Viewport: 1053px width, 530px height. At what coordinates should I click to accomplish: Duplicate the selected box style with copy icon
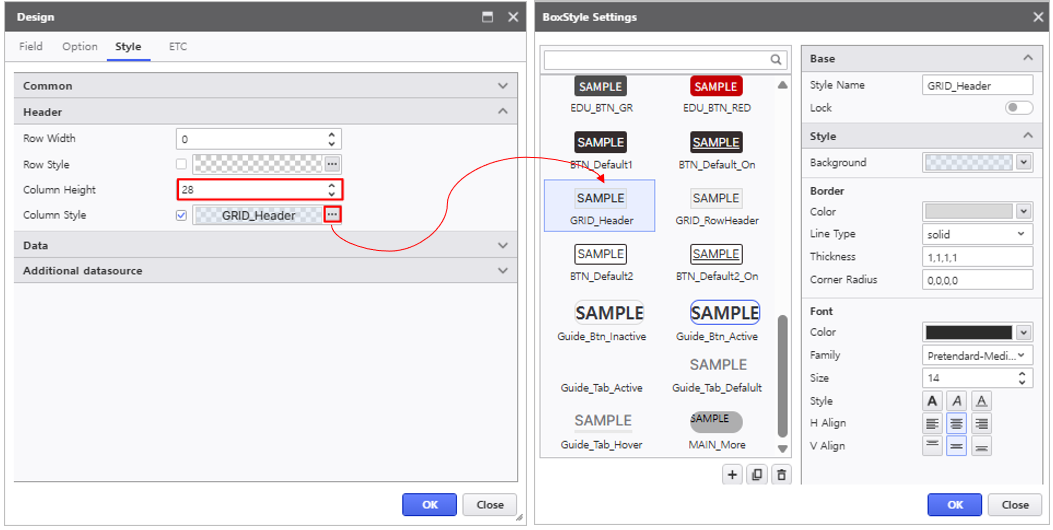[x=757, y=475]
